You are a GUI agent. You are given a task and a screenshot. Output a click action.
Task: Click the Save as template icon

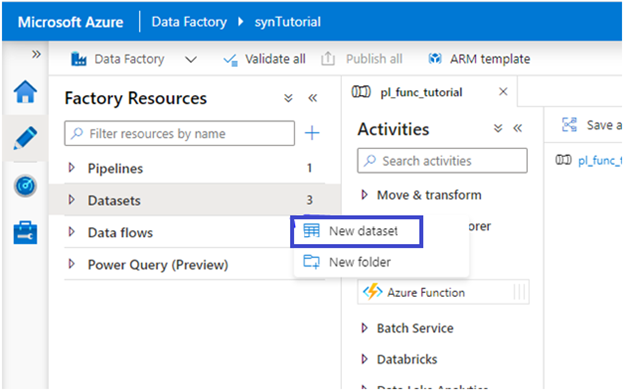point(569,125)
